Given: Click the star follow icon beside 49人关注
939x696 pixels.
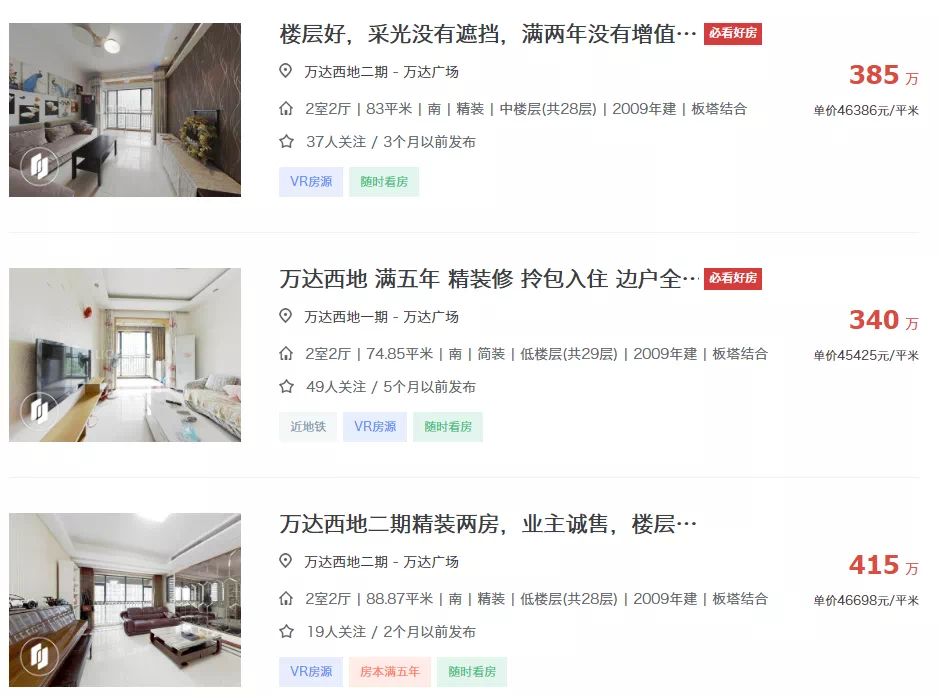Looking at the screenshot, I should click(286, 387).
